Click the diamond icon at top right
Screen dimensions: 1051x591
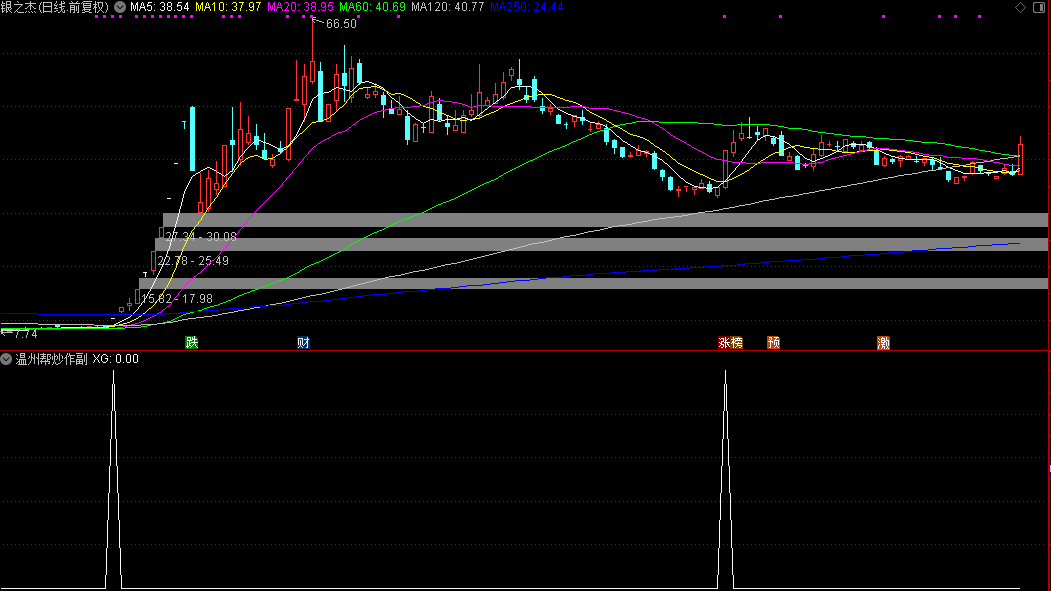point(1020,7)
